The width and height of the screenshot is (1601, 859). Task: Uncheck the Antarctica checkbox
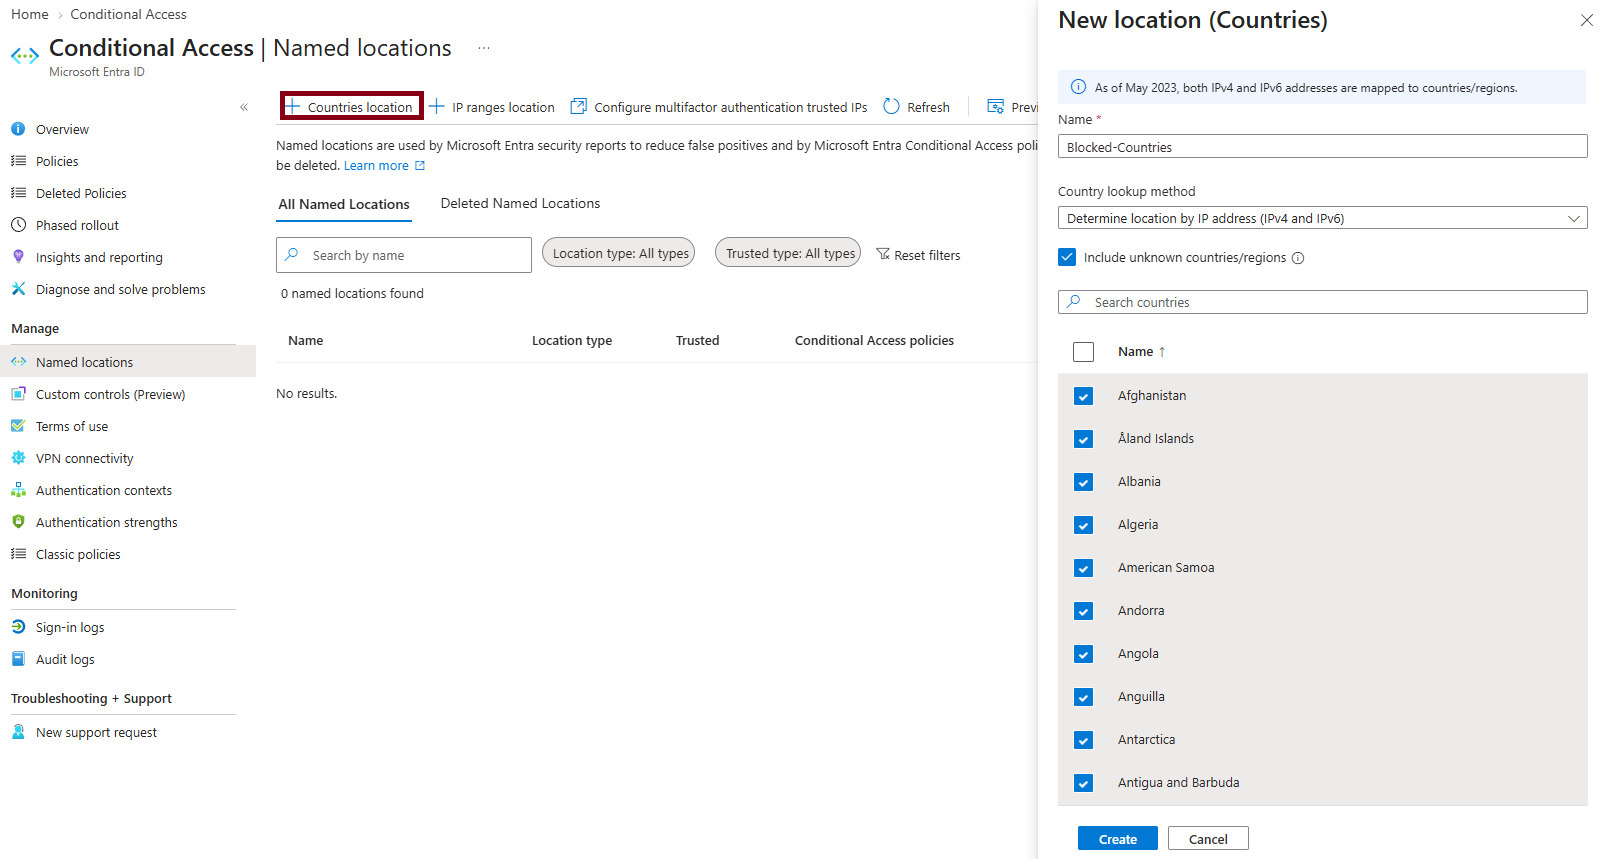point(1083,740)
